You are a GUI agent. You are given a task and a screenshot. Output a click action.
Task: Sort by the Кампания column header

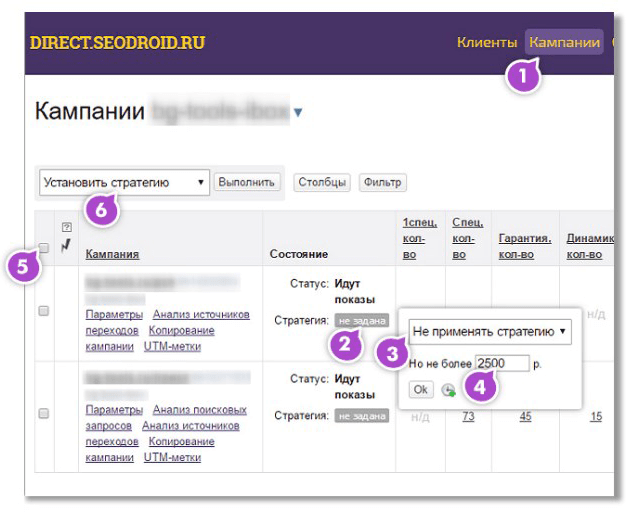click(x=112, y=254)
